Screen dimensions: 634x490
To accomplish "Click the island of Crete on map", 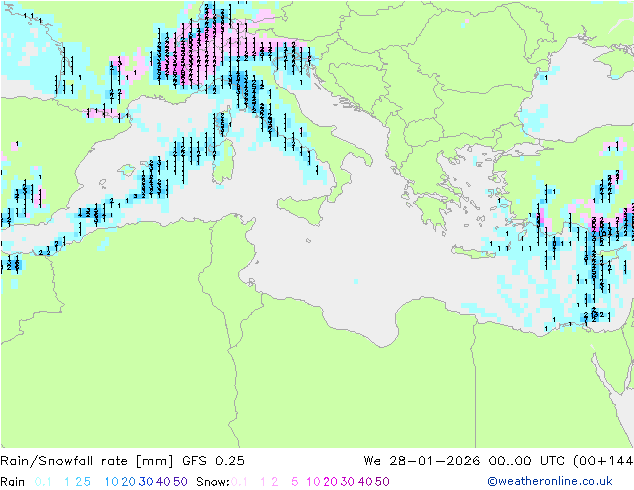I will (473, 252).
